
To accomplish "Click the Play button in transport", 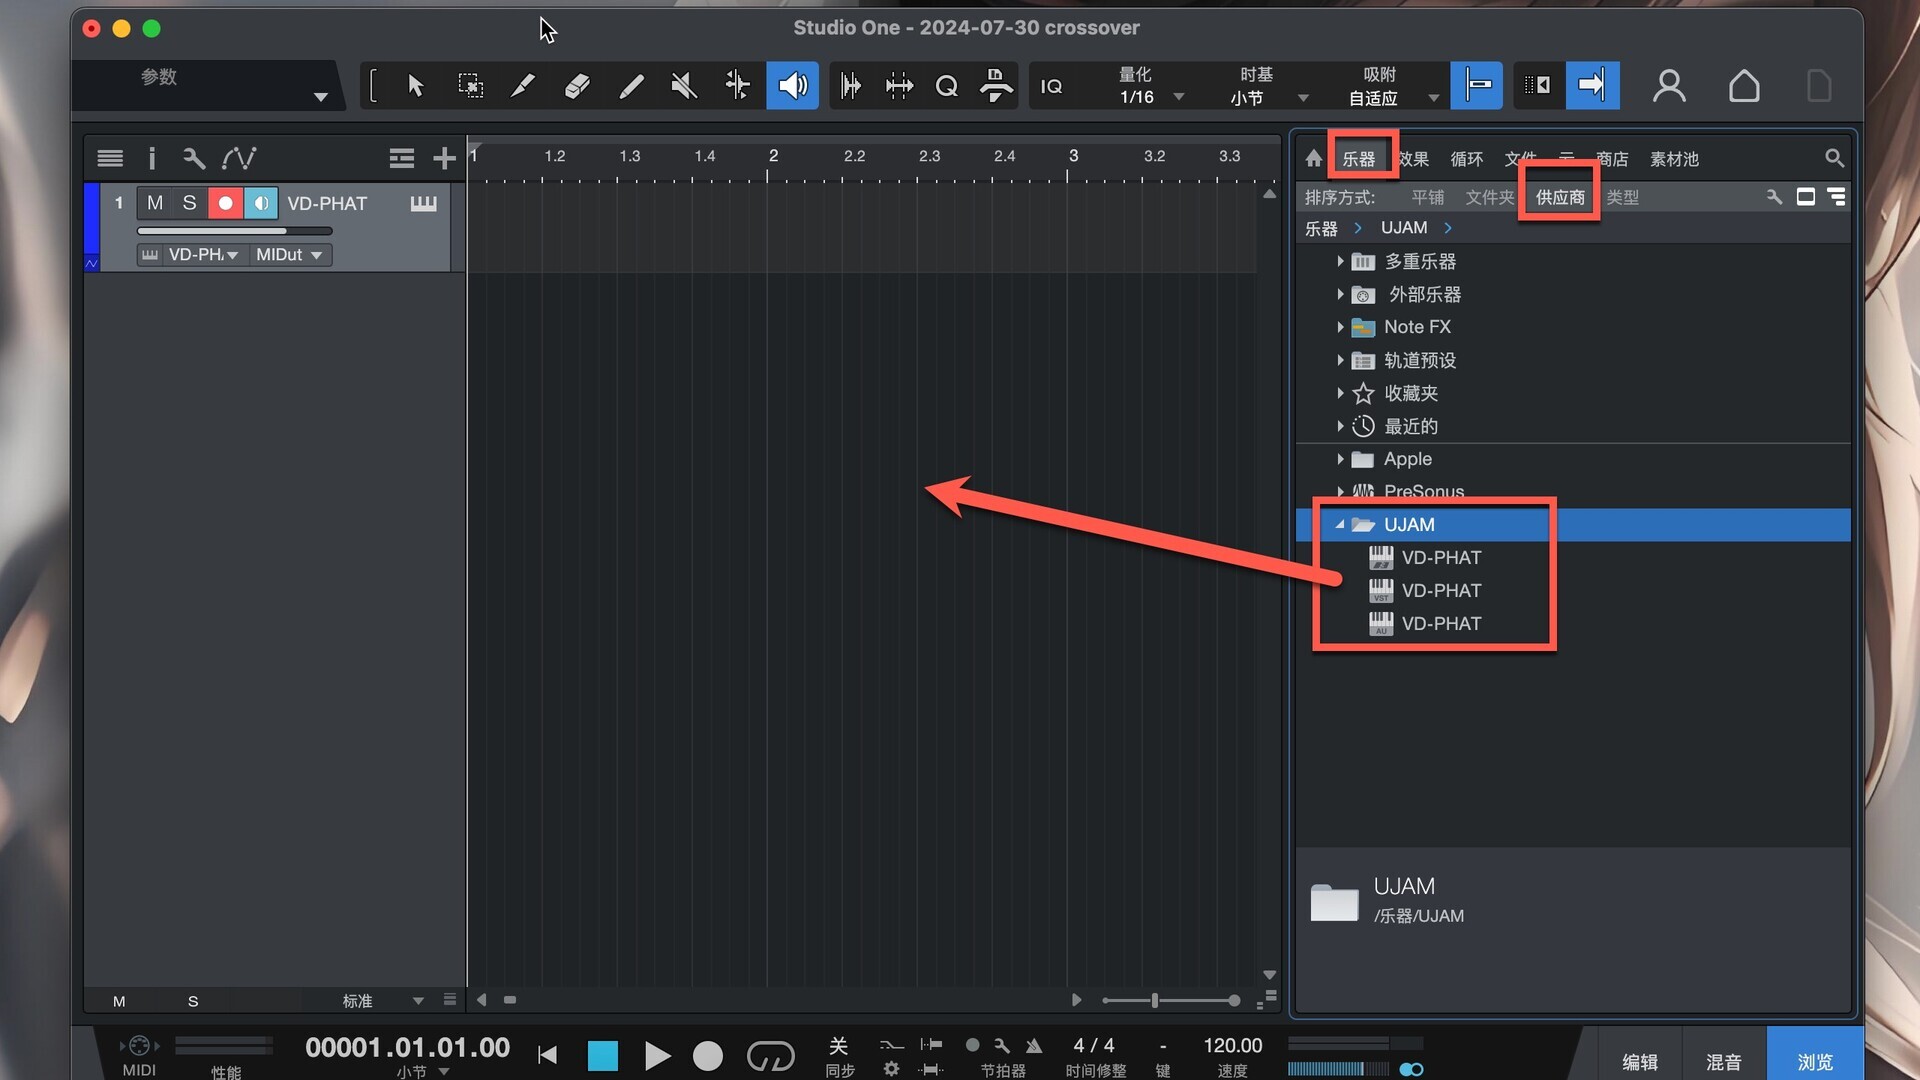I will click(x=656, y=1055).
